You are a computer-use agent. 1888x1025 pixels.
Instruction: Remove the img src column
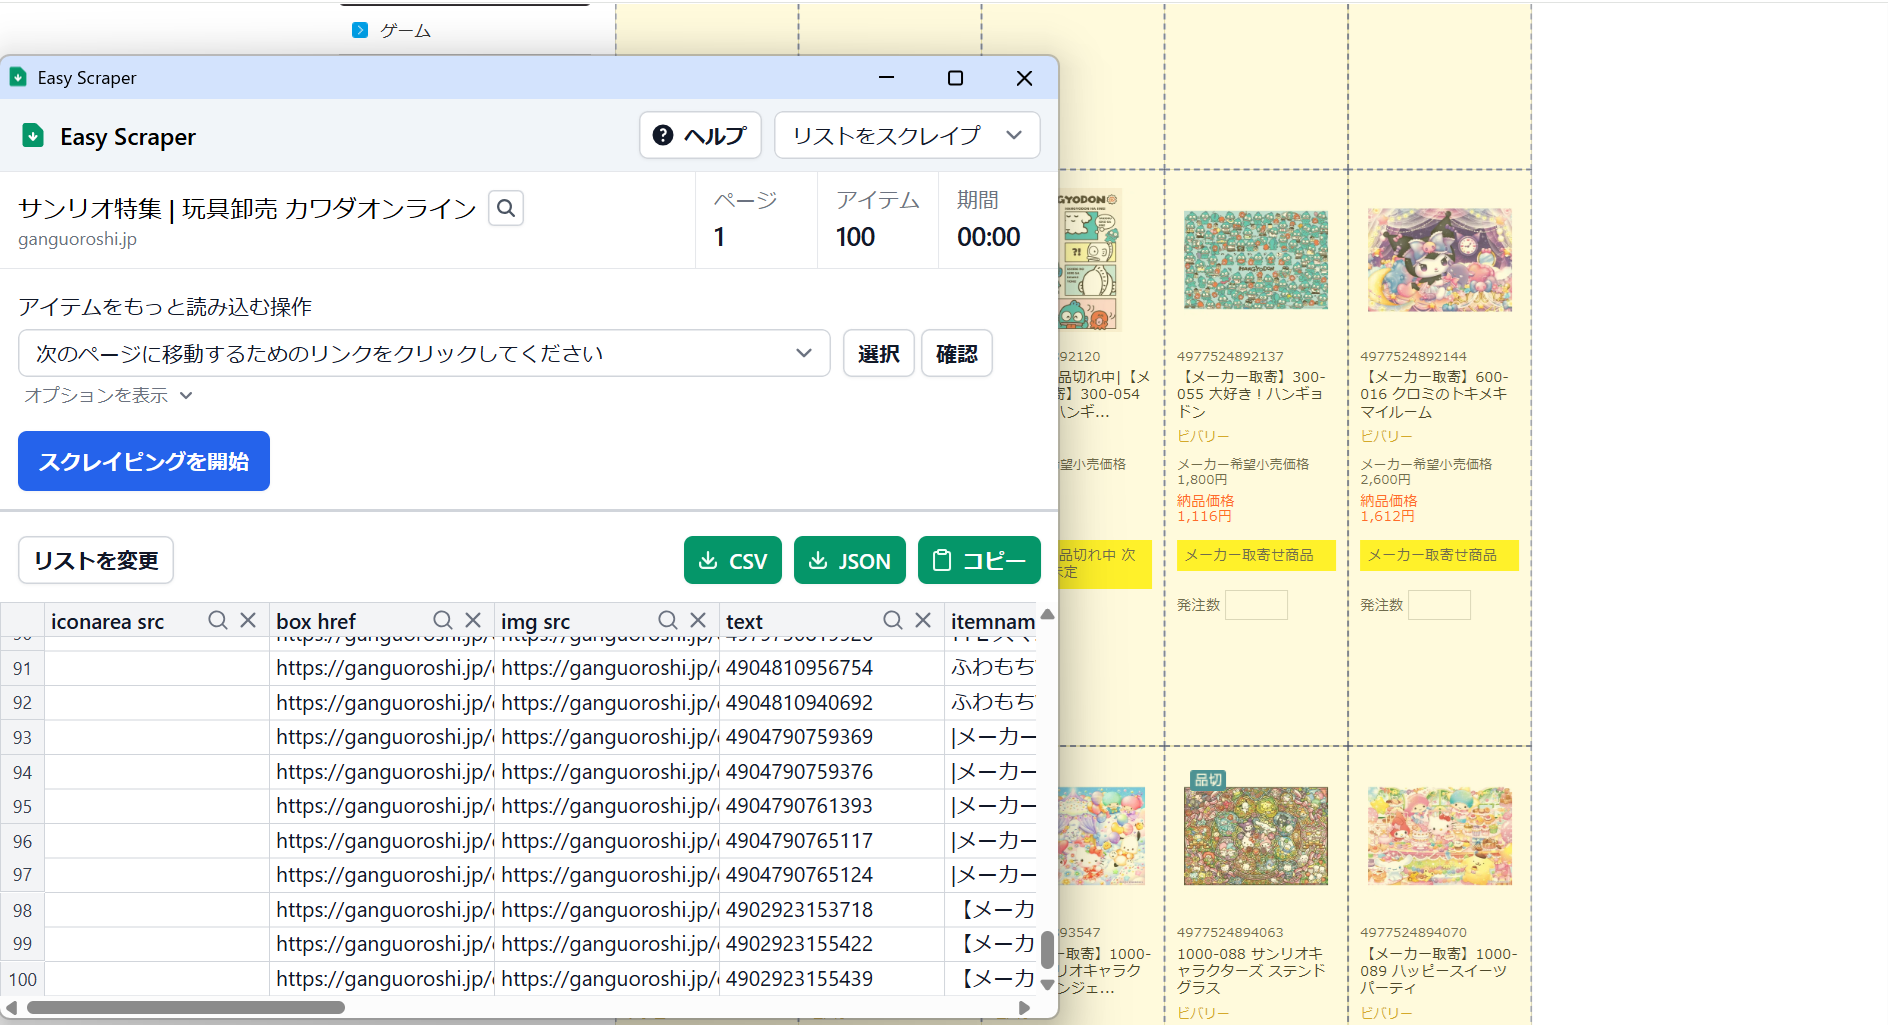click(698, 621)
